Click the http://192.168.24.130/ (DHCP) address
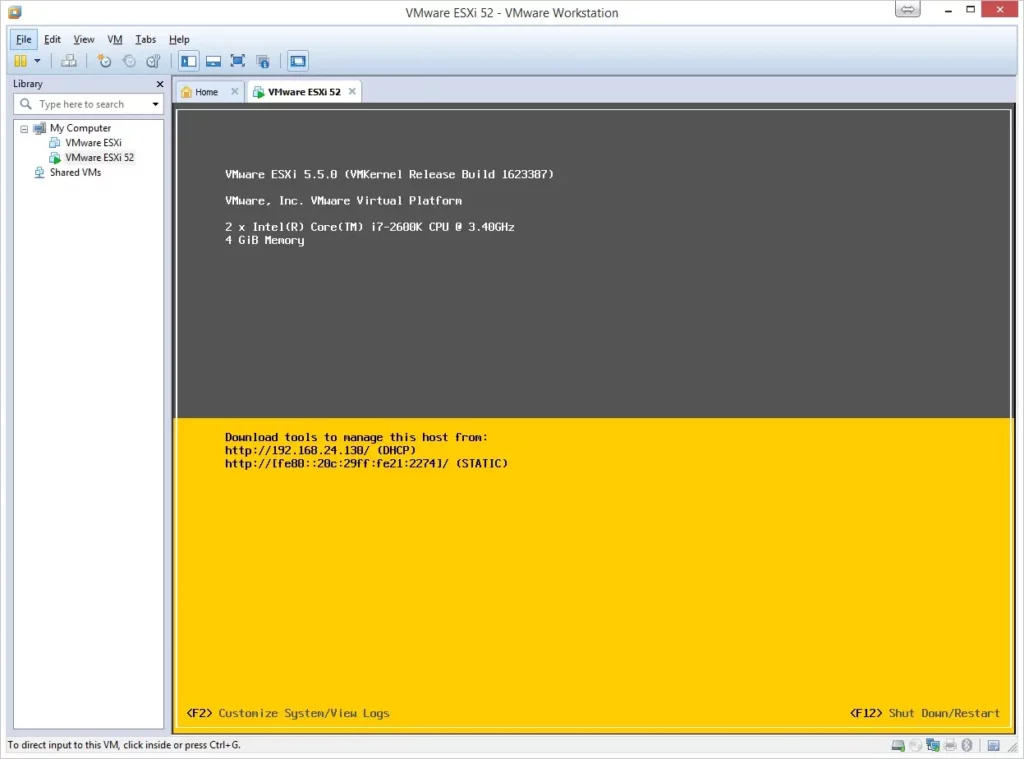The image size is (1024, 759). point(320,451)
